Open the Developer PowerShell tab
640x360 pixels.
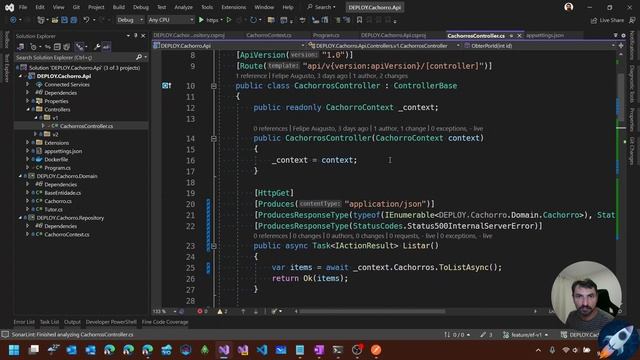(111, 322)
